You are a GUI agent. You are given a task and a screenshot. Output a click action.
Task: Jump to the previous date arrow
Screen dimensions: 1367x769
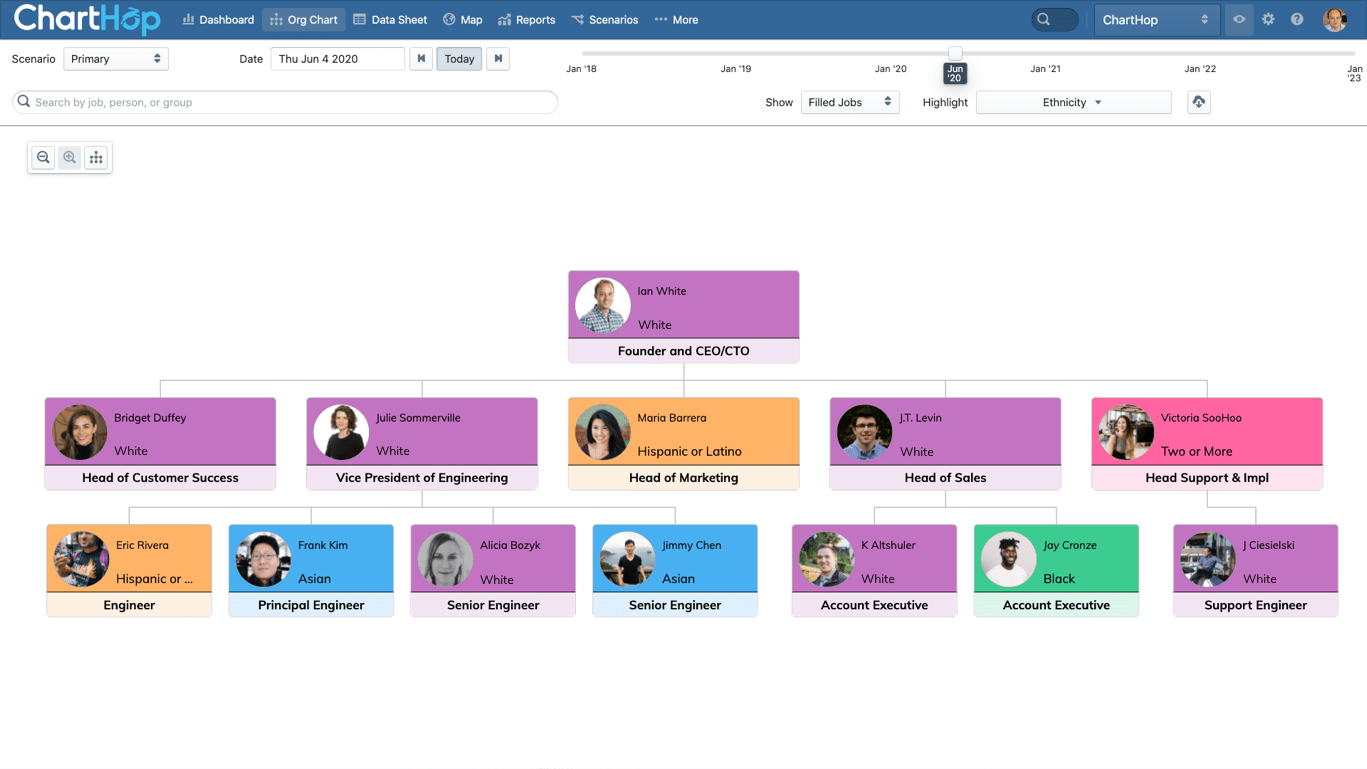point(421,59)
